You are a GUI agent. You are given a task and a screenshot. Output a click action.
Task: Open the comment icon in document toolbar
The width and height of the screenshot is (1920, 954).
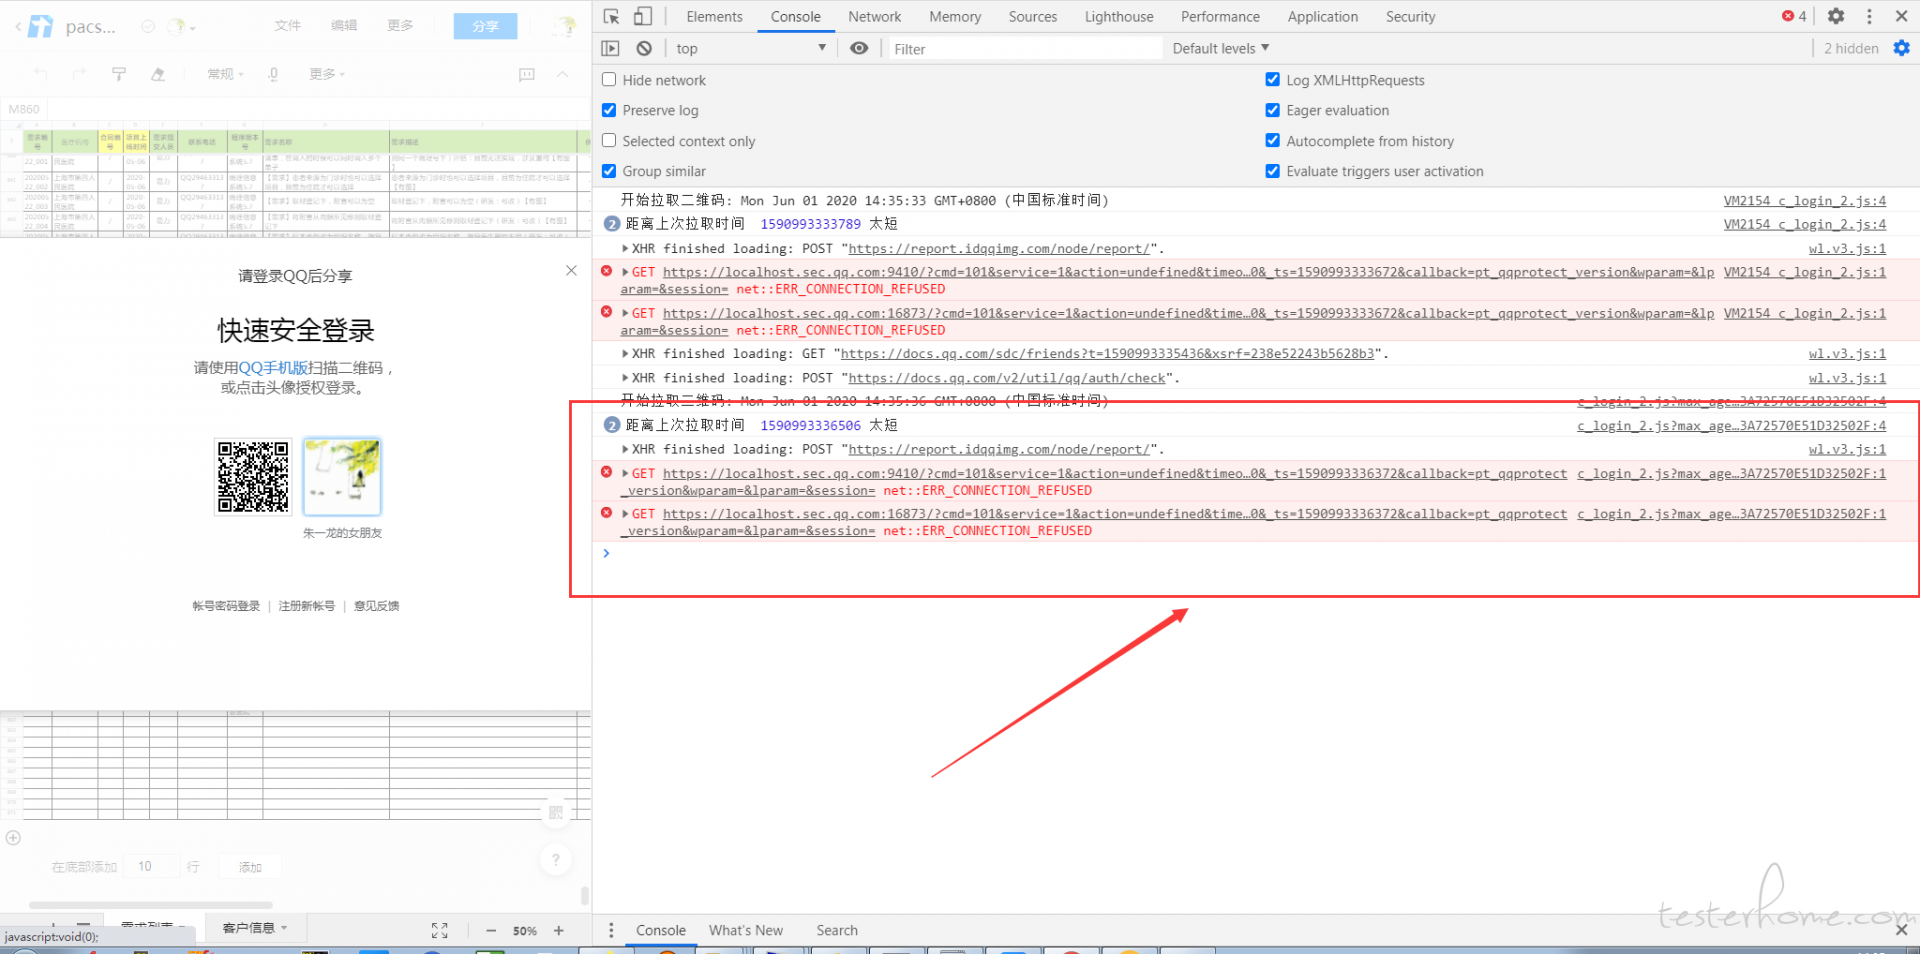pos(527,74)
